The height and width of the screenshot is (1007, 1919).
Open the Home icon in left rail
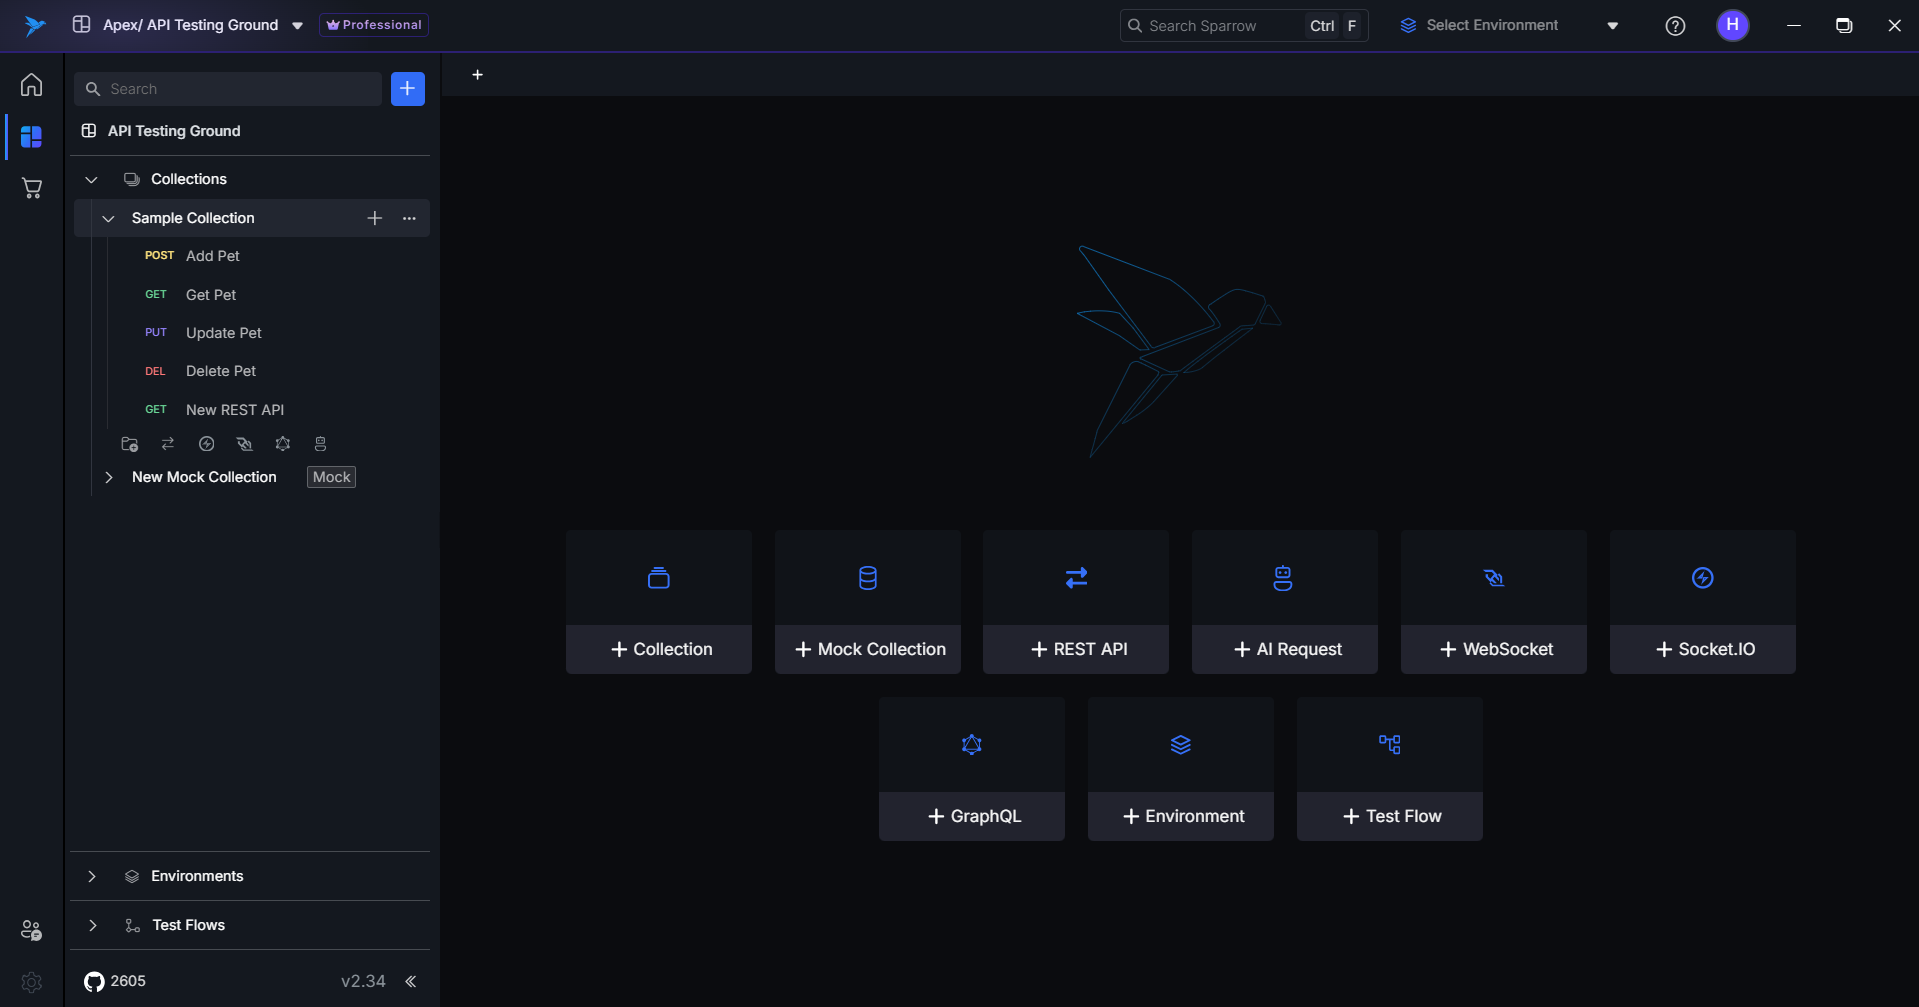pyautogui.click(x=31, y=85)
